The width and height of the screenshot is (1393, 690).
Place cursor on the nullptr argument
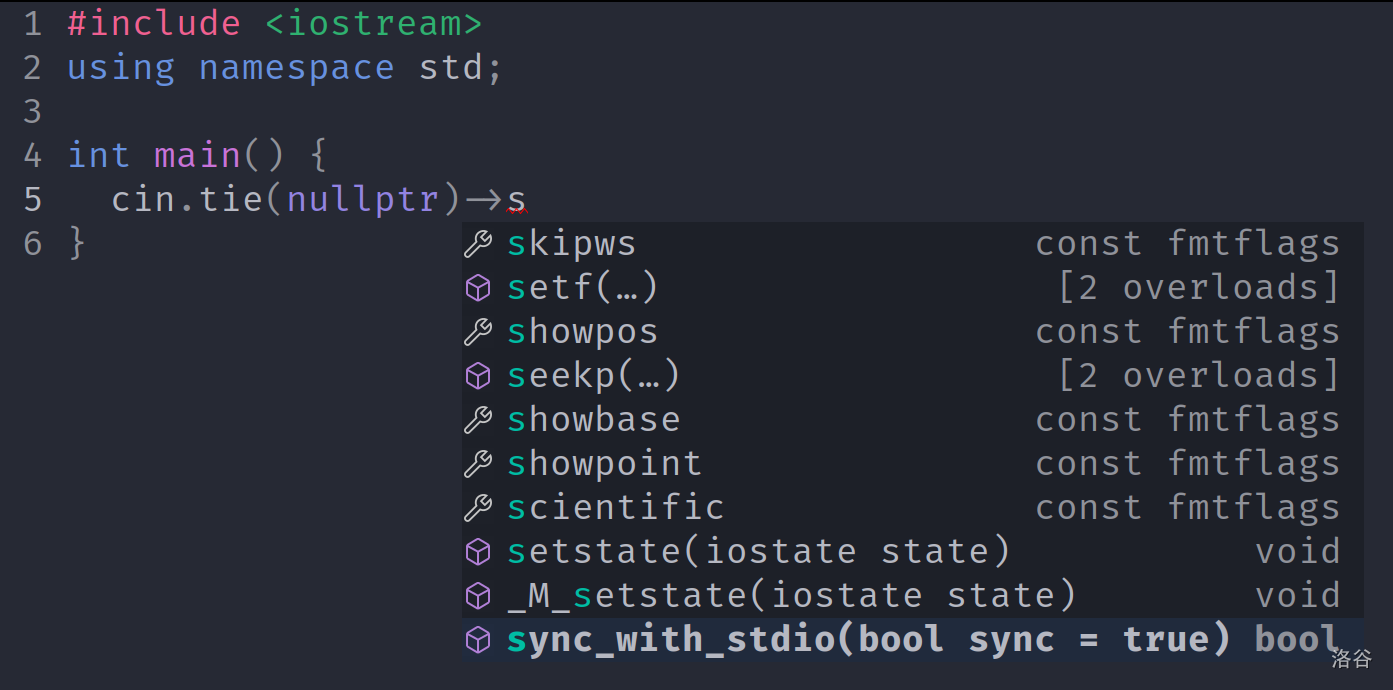(363, 200)
